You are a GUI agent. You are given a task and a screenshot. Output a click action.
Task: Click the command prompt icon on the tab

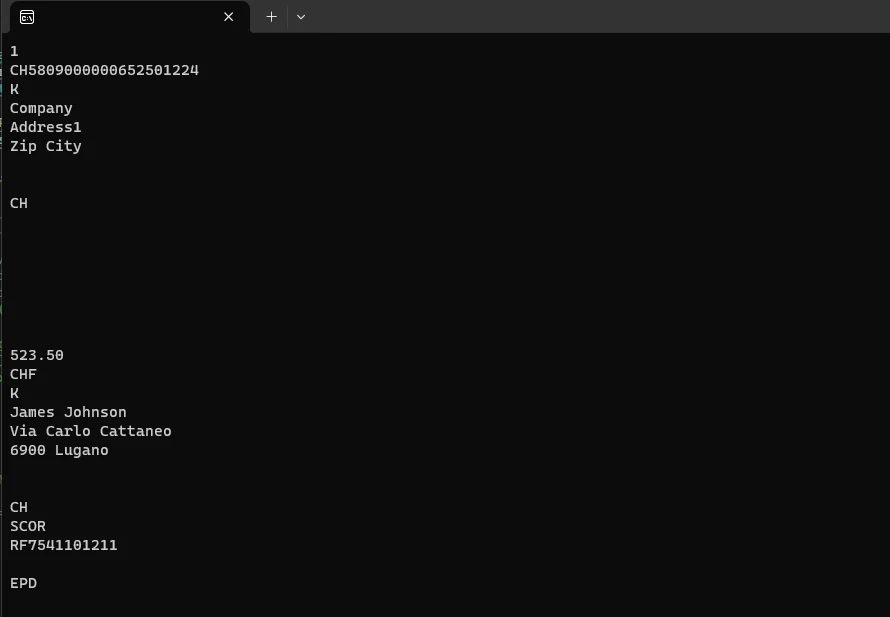pyautogui.click(x=28, y=17)
